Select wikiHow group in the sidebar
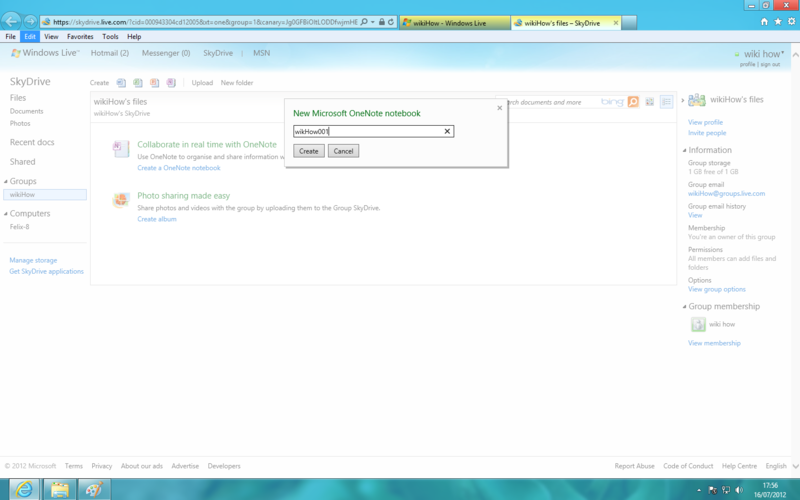800x500 pixels. pos(23,195)
